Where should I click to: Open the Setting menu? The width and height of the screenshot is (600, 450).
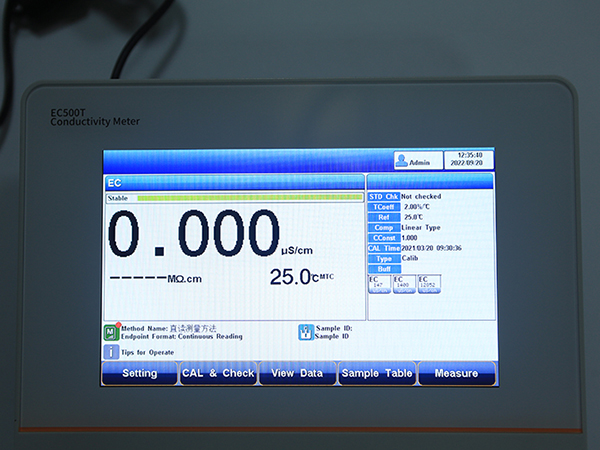pos(140,373)
